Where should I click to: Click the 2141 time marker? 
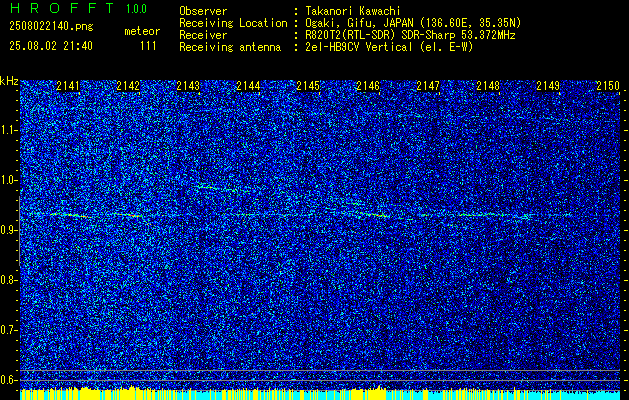(68, 86)
